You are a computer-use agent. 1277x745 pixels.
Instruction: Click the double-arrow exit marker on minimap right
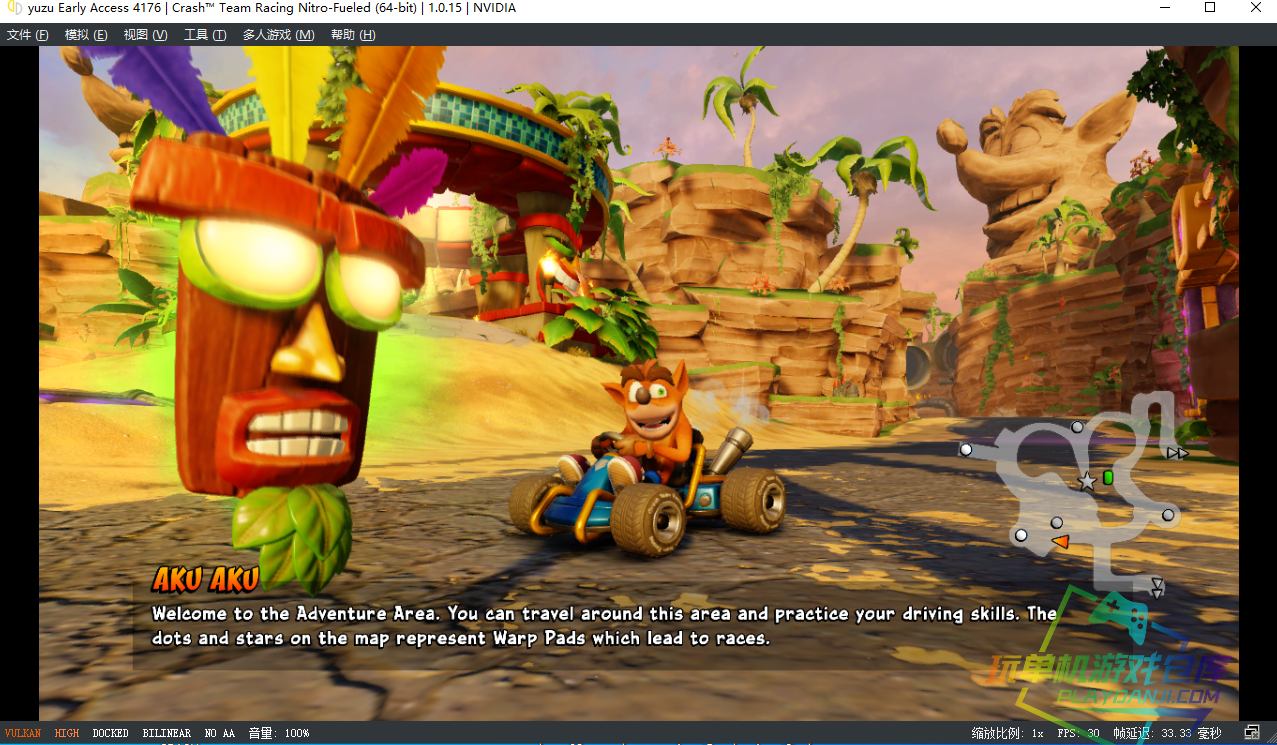pos(1178,453)
